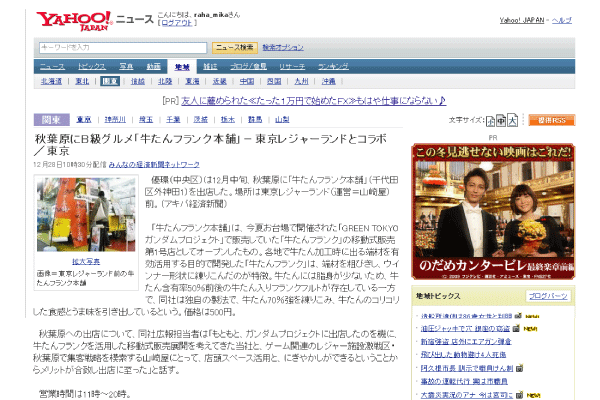The height and width of the screenshot is (400, 600).
Task: Switch to the 雑誌 tab
Action: (x=210, y=67)
